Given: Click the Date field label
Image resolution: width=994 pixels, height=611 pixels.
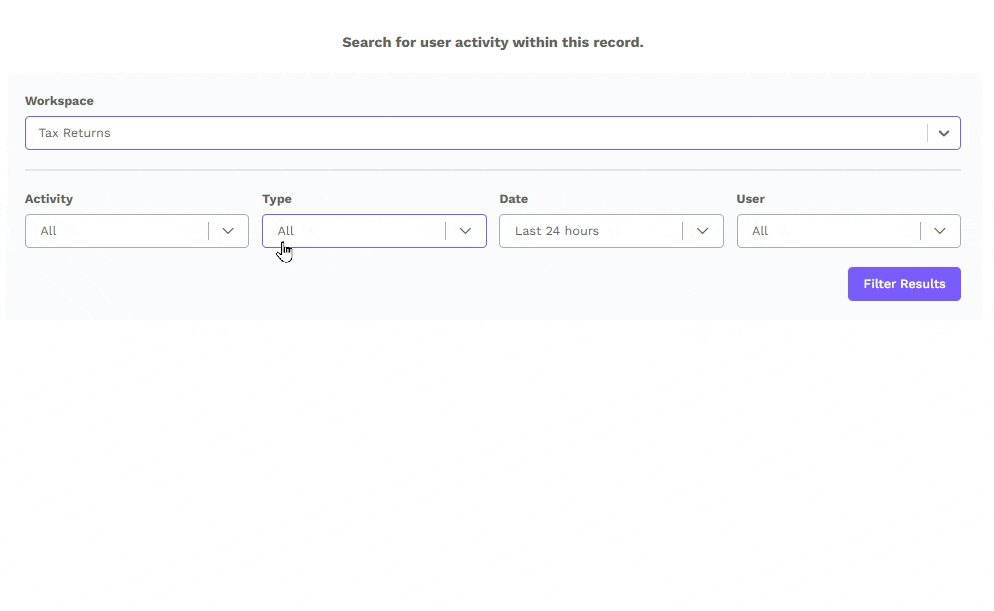Looking at the screenshot, I should (x=513, y=199).
